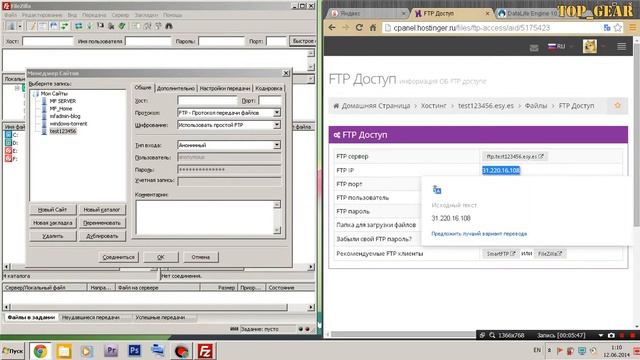Open the Chrome menu hamburger icon
The image size is (640, 360).
[x=632, y=28]
